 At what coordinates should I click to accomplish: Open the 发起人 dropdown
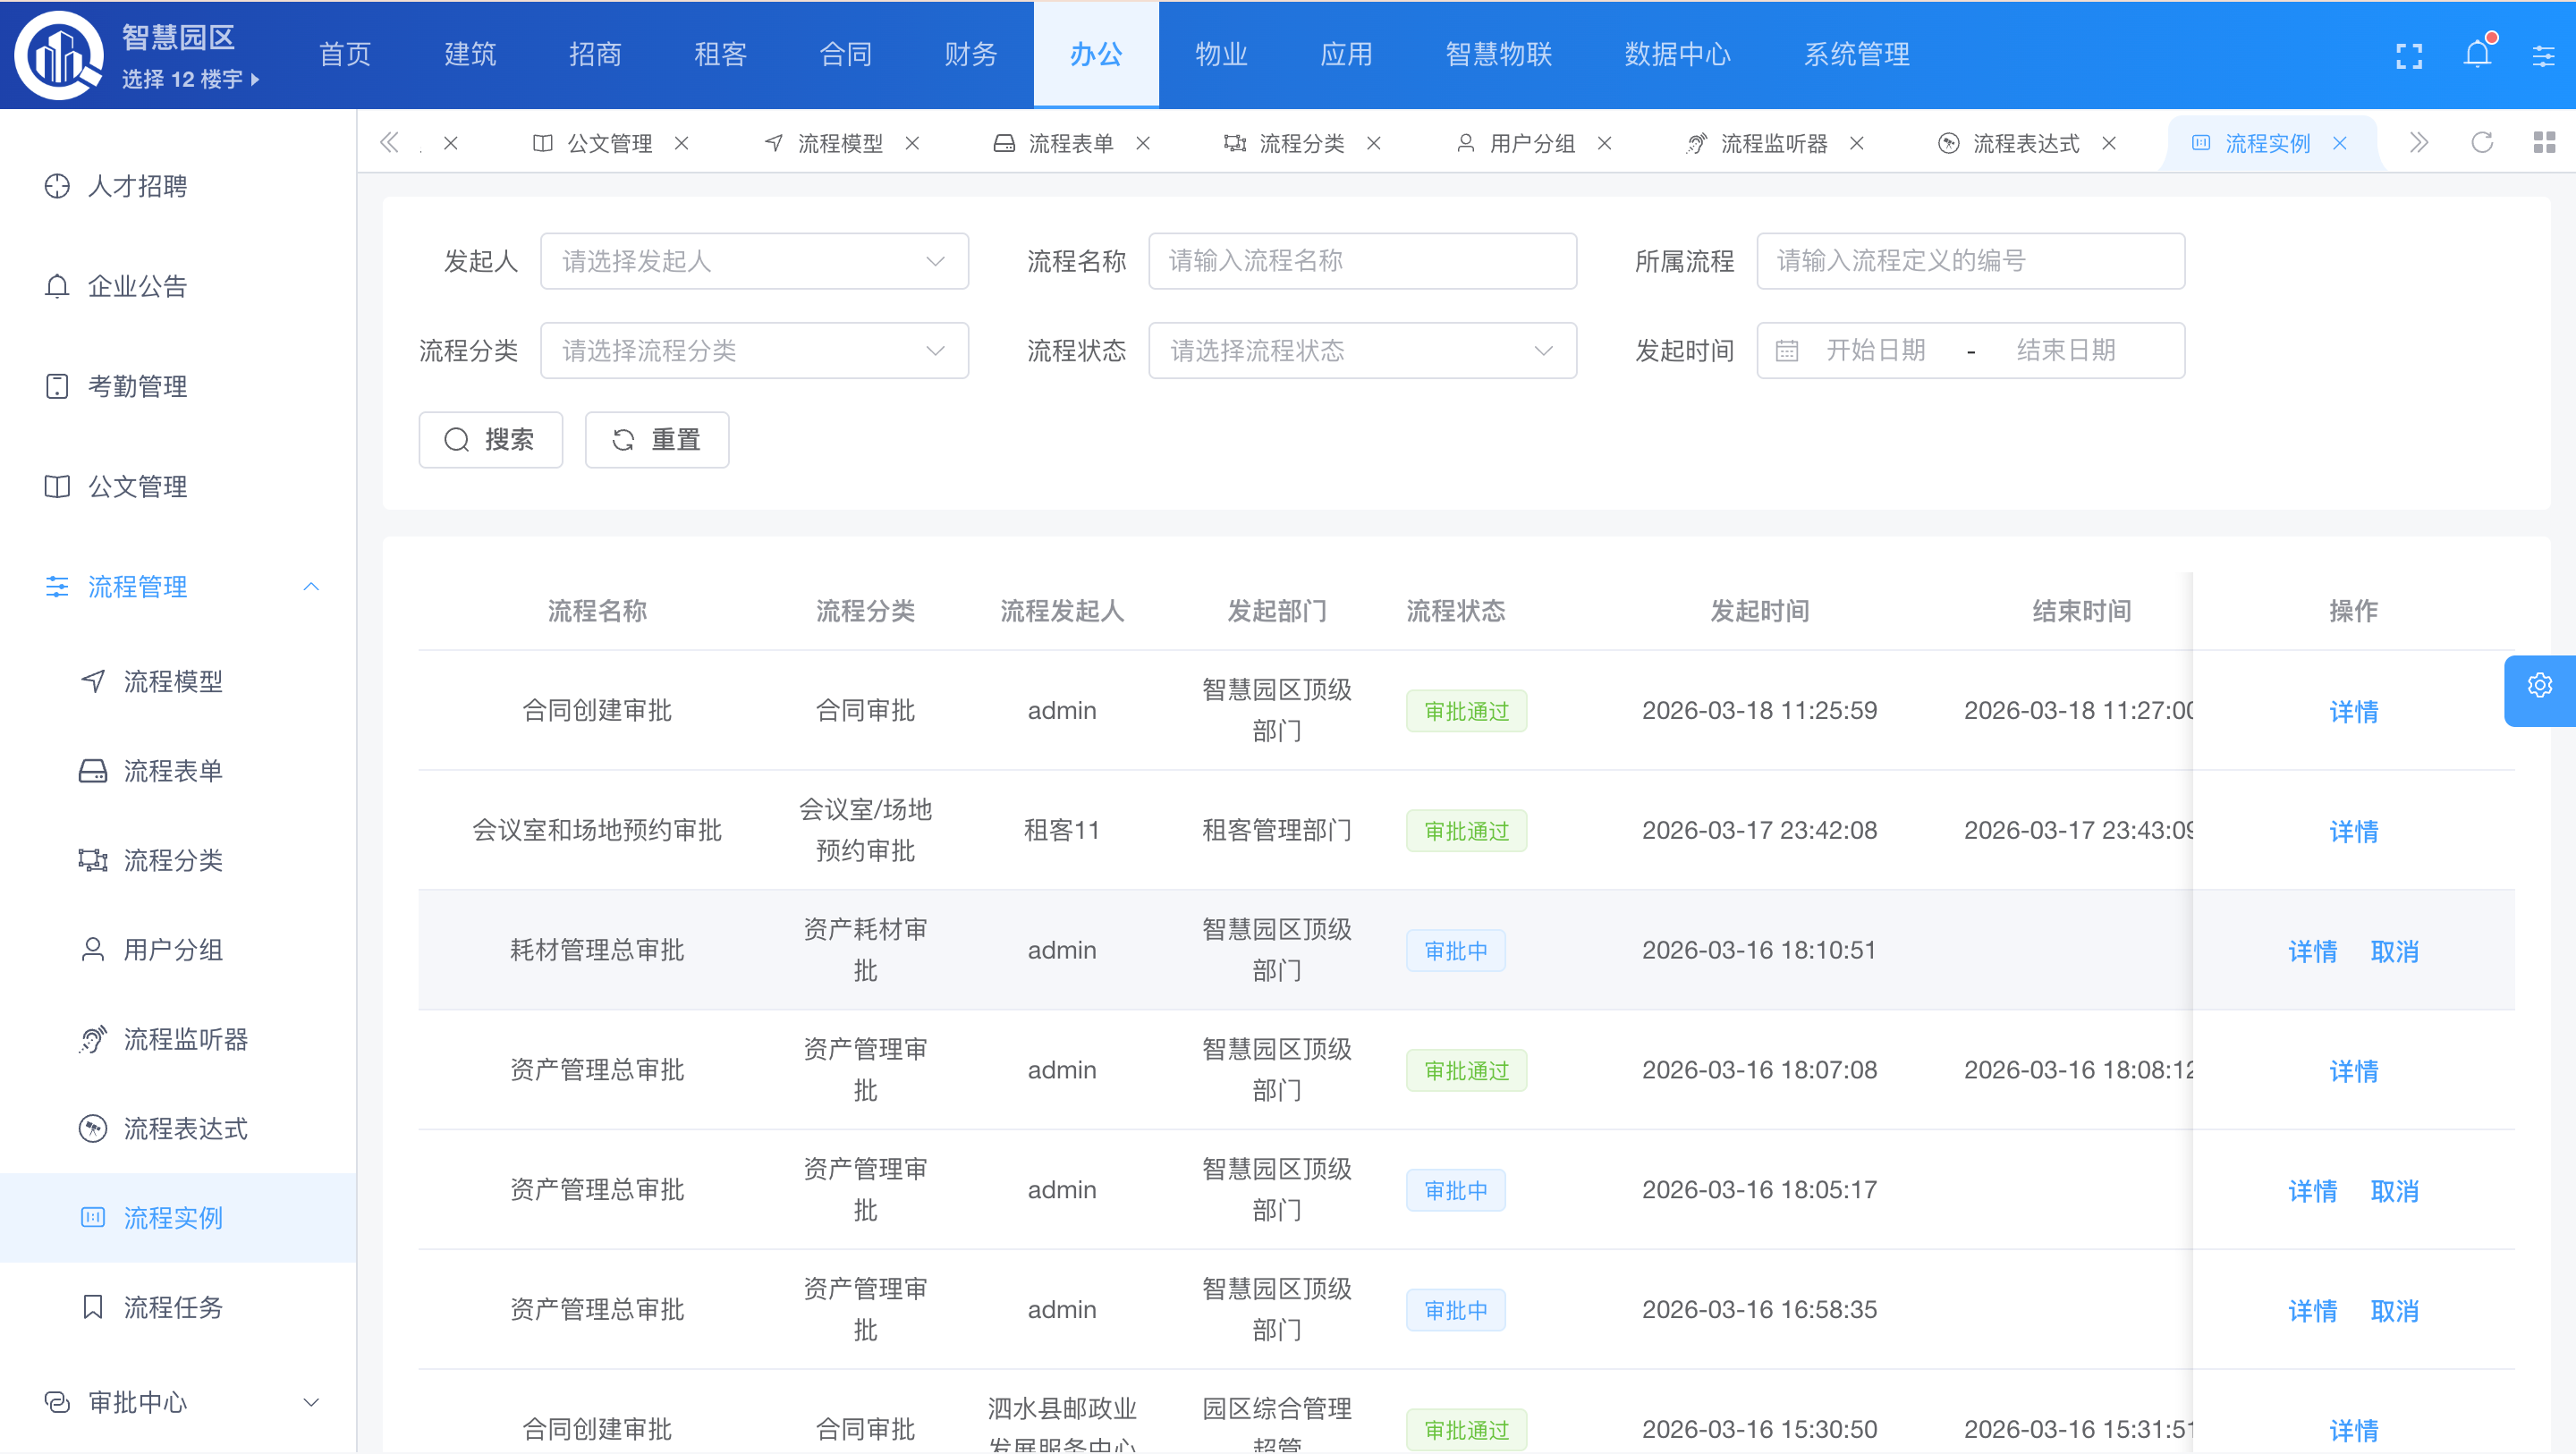pos(754,261)
